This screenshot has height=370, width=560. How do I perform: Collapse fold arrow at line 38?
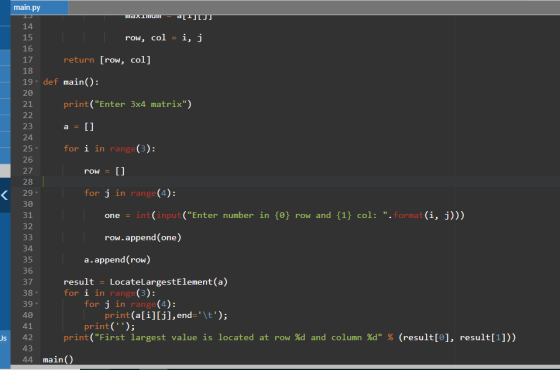[36, 293]
